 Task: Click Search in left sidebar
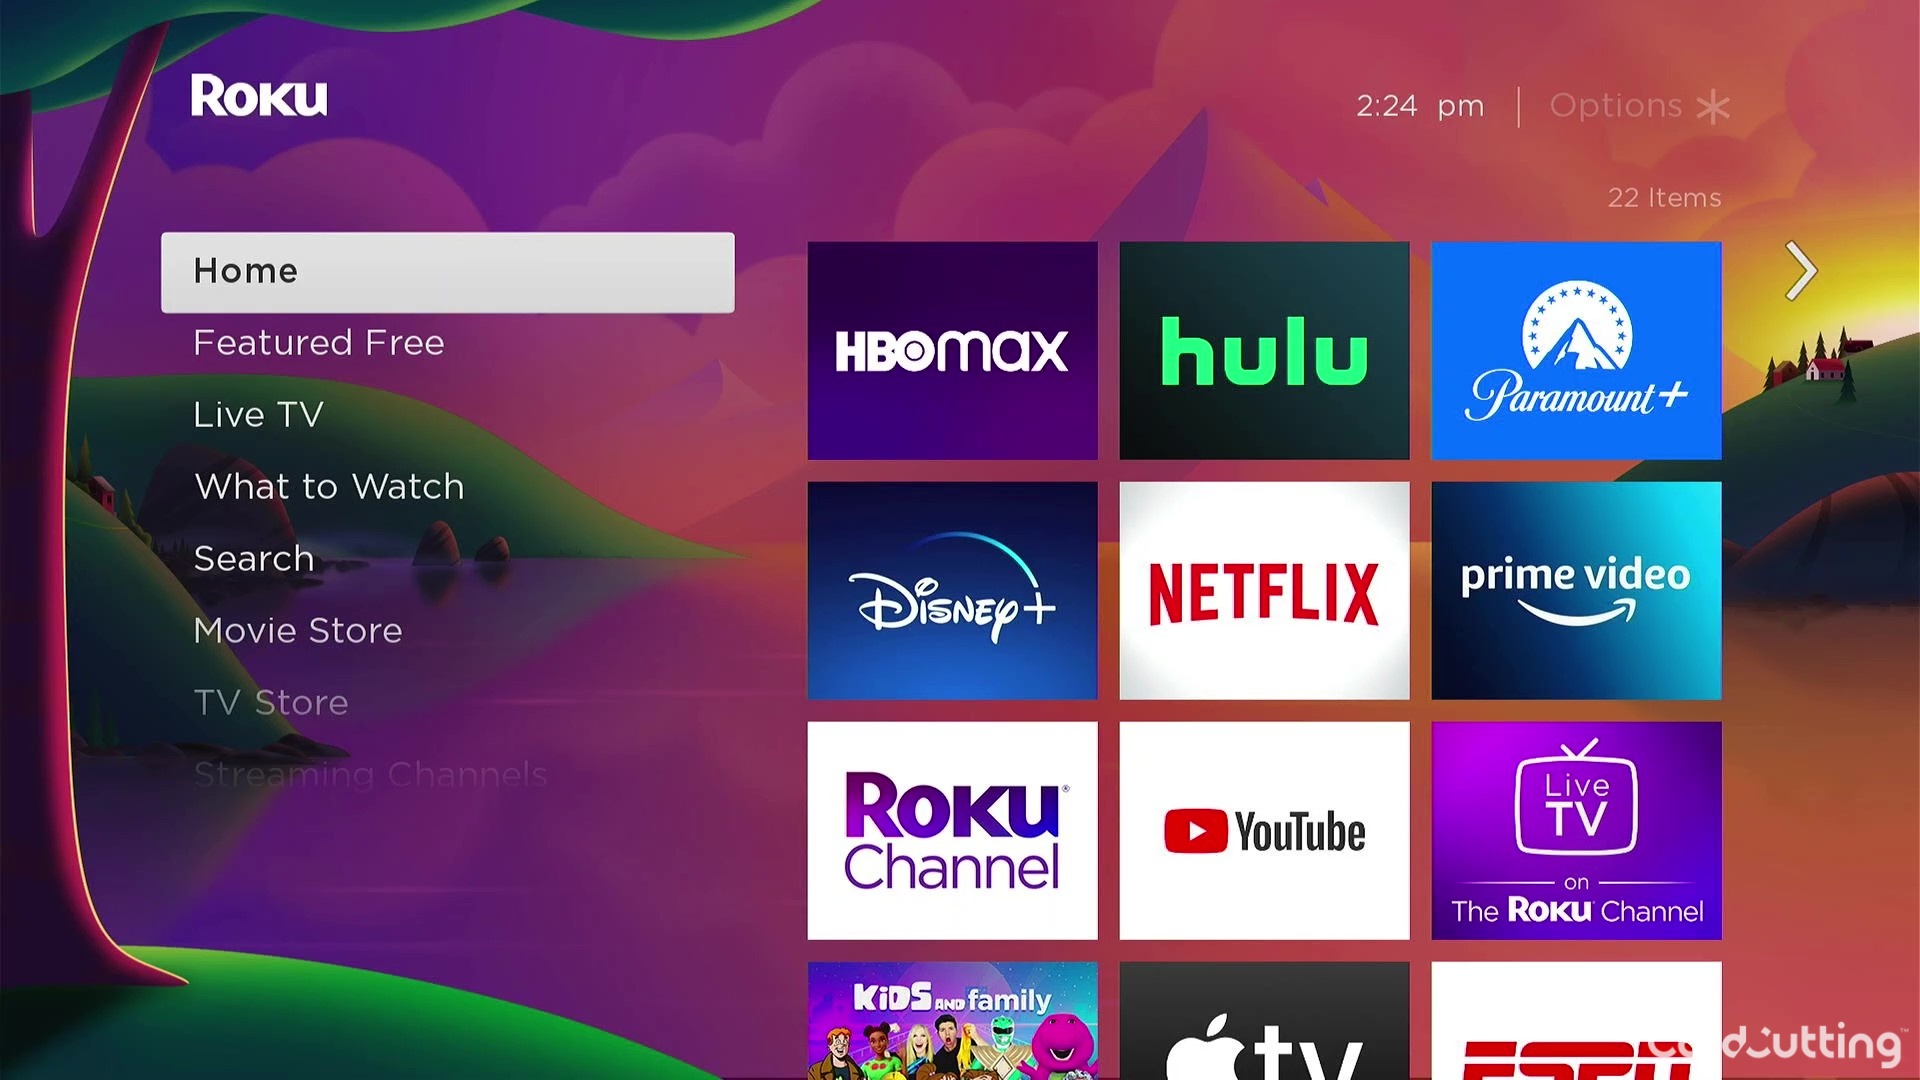253,558
